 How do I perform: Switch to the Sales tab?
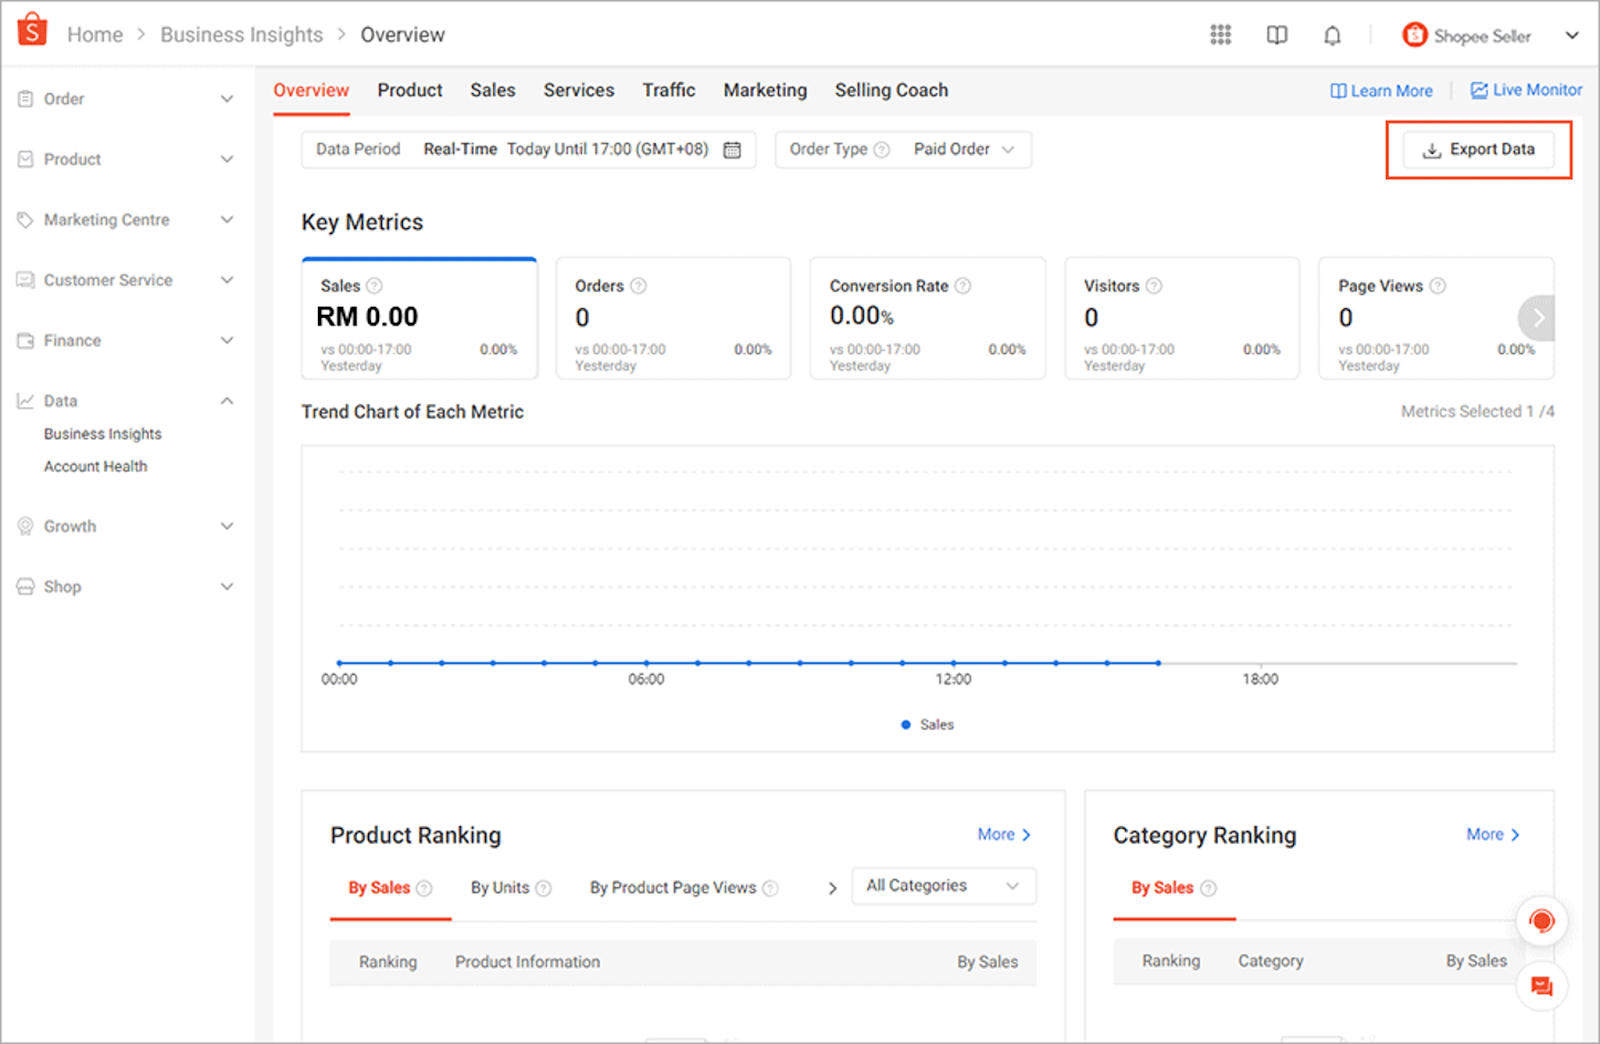pos(493,90)
